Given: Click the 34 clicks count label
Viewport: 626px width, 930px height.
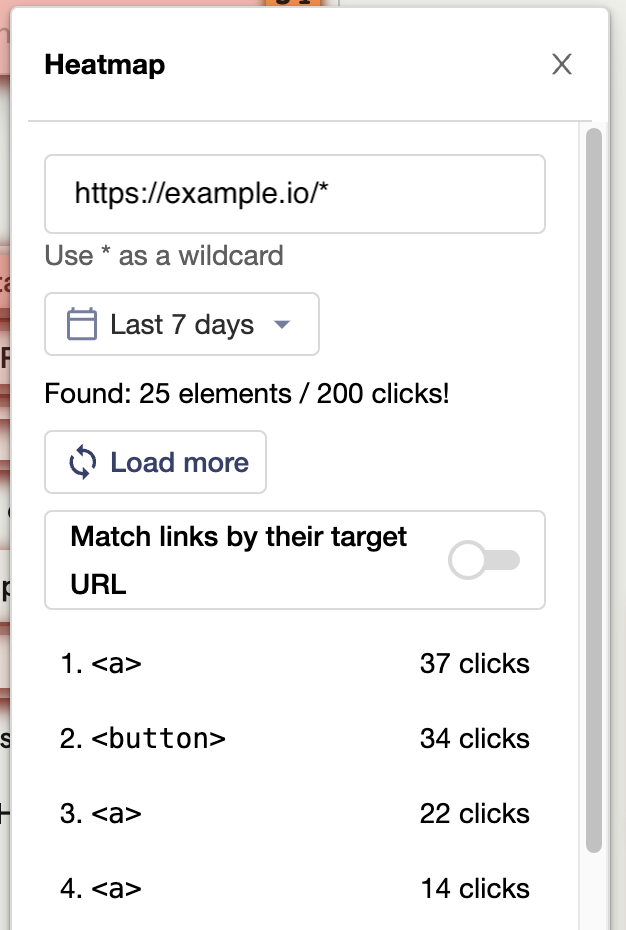Looking at the screenshot, I should click(x=474, y=739).
